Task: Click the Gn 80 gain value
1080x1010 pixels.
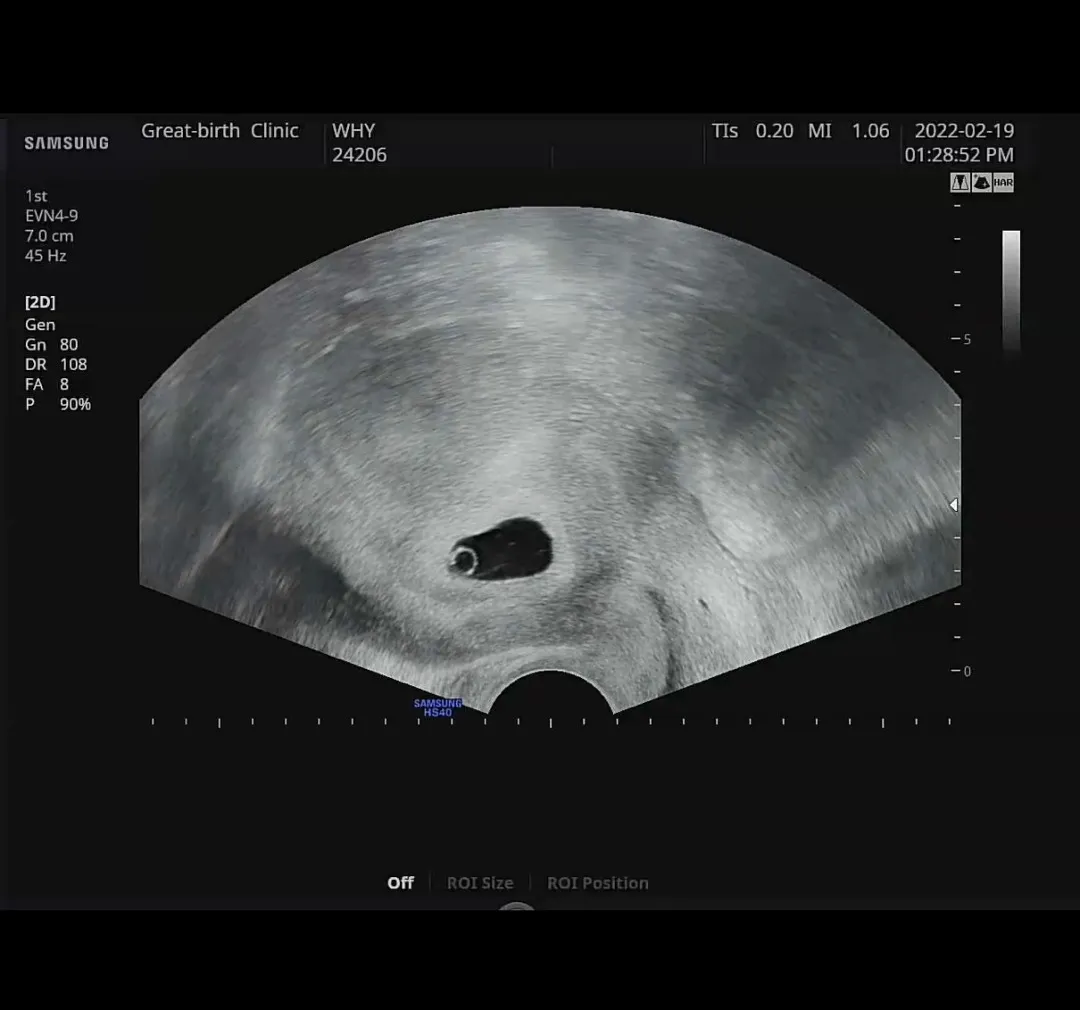Action: coord(52,344)
